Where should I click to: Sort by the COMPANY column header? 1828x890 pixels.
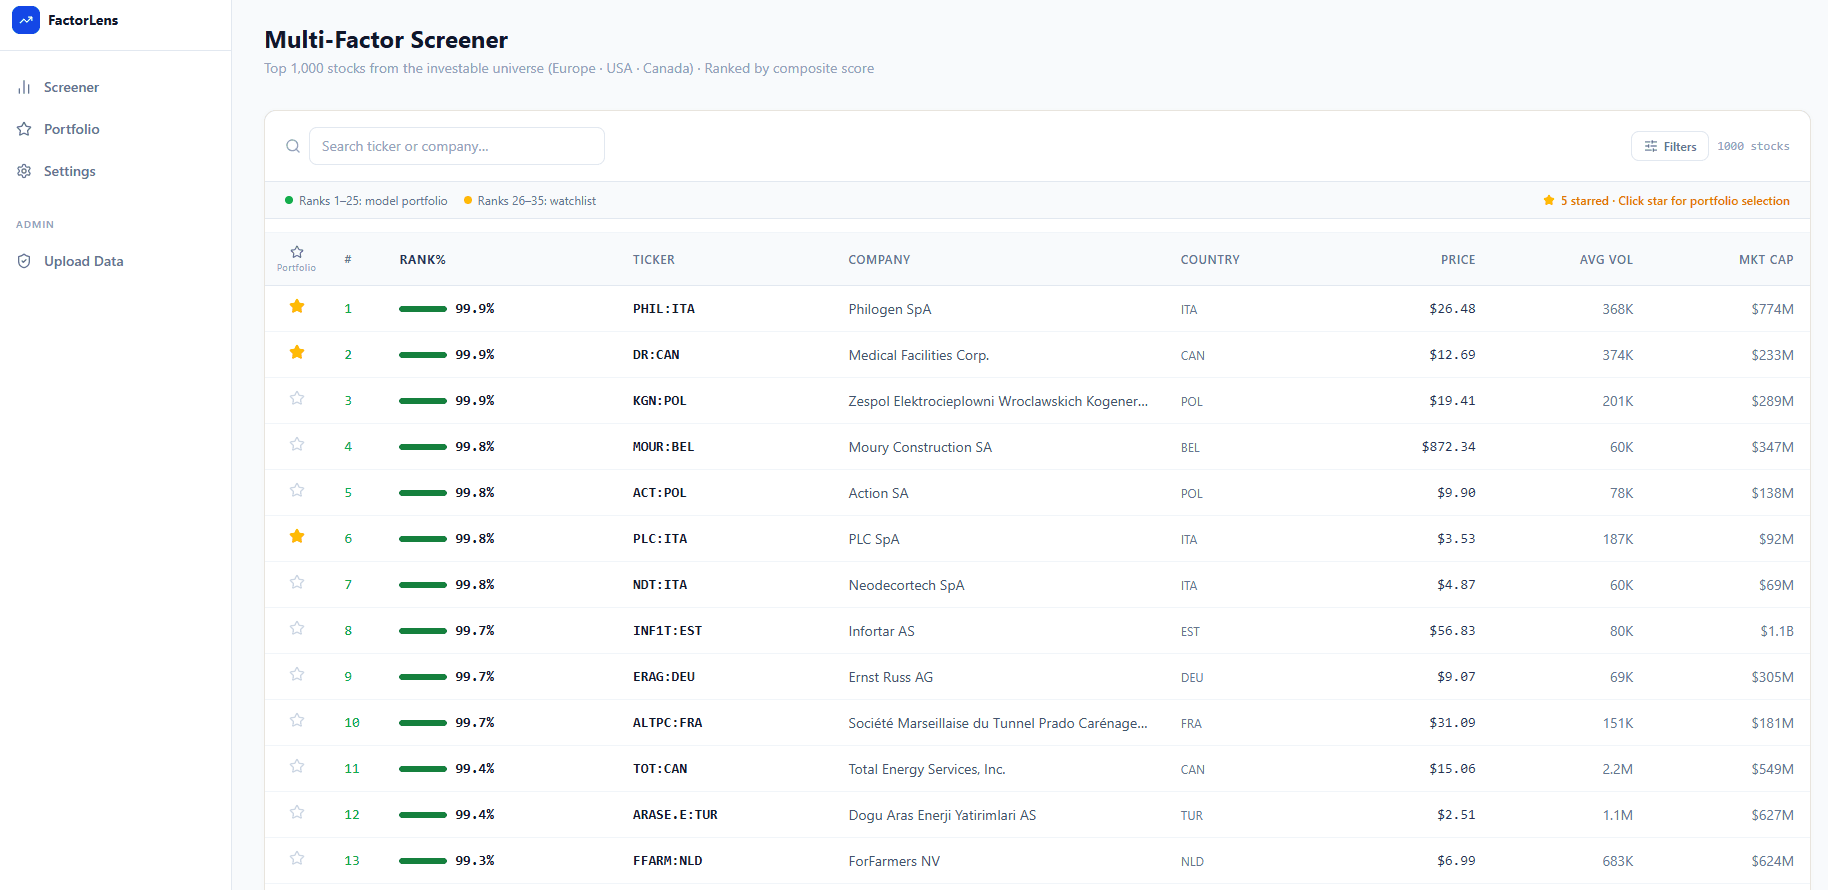coord(880,260)
